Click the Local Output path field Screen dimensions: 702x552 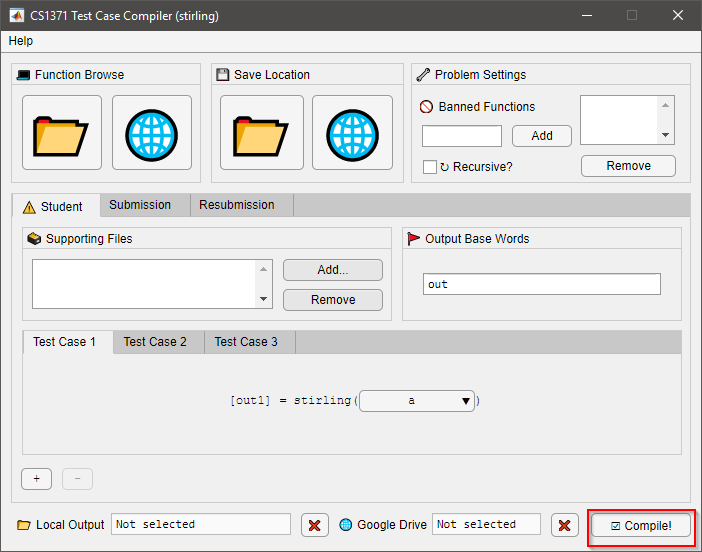click(x=201, y=524)
